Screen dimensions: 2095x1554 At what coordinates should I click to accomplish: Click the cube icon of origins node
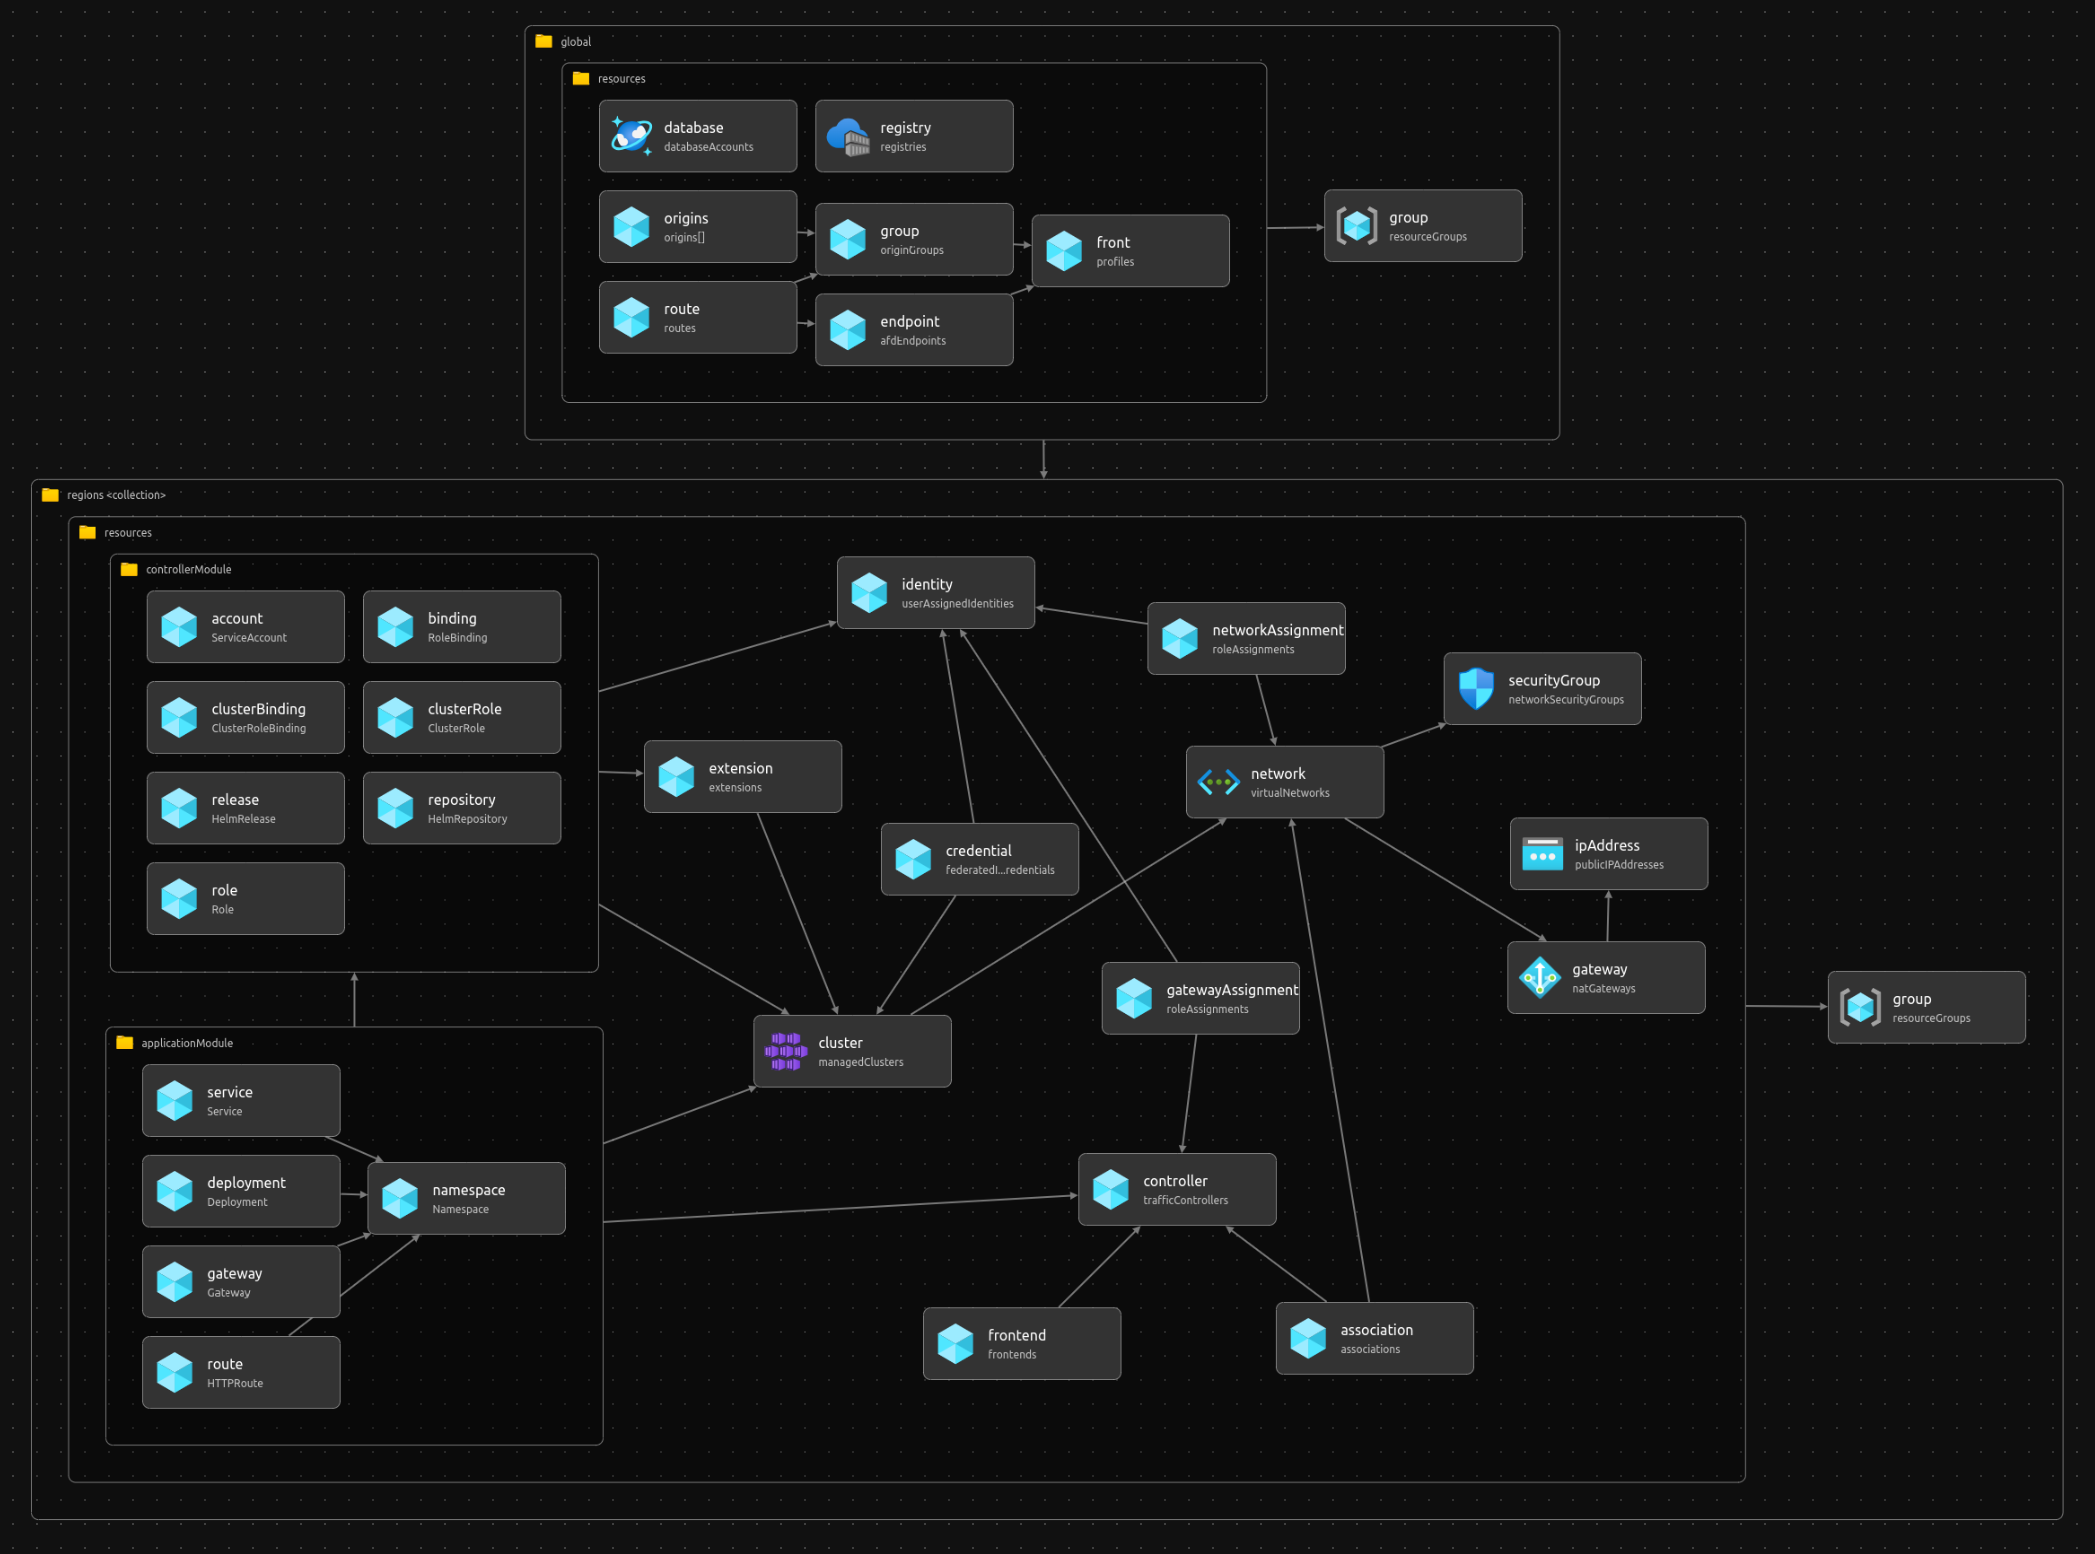click(632, 227)
